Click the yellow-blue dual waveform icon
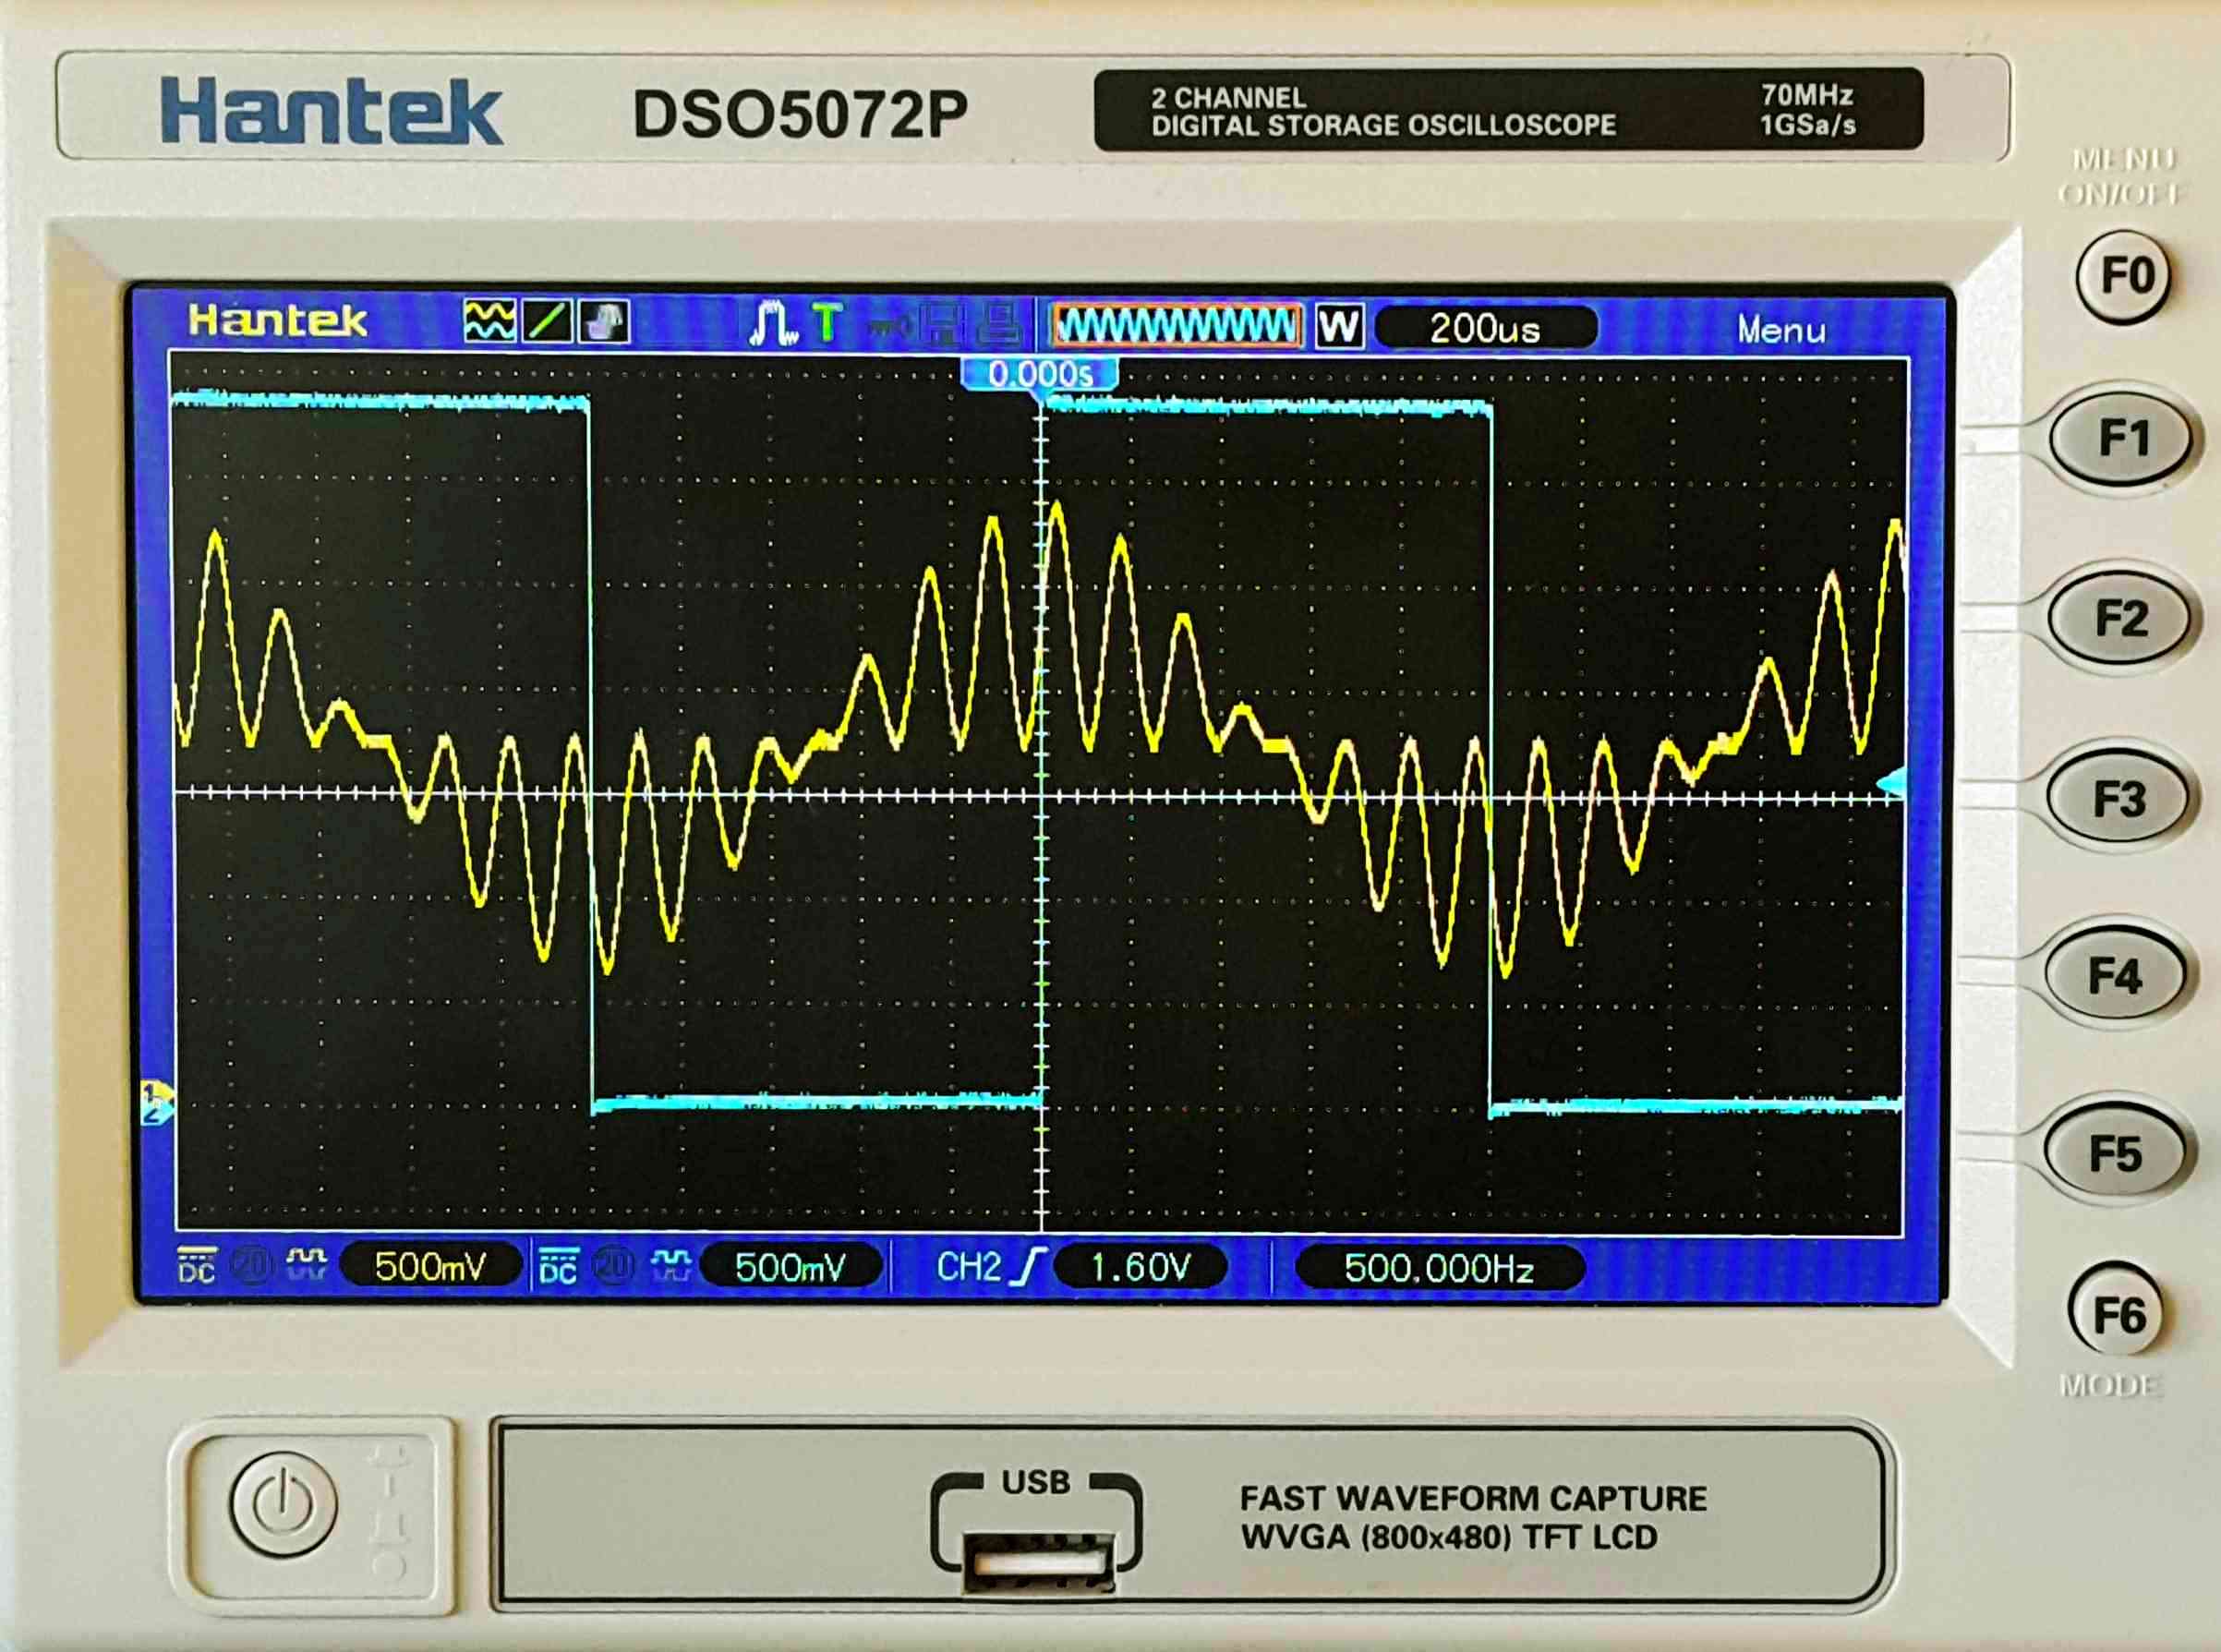 489,322
